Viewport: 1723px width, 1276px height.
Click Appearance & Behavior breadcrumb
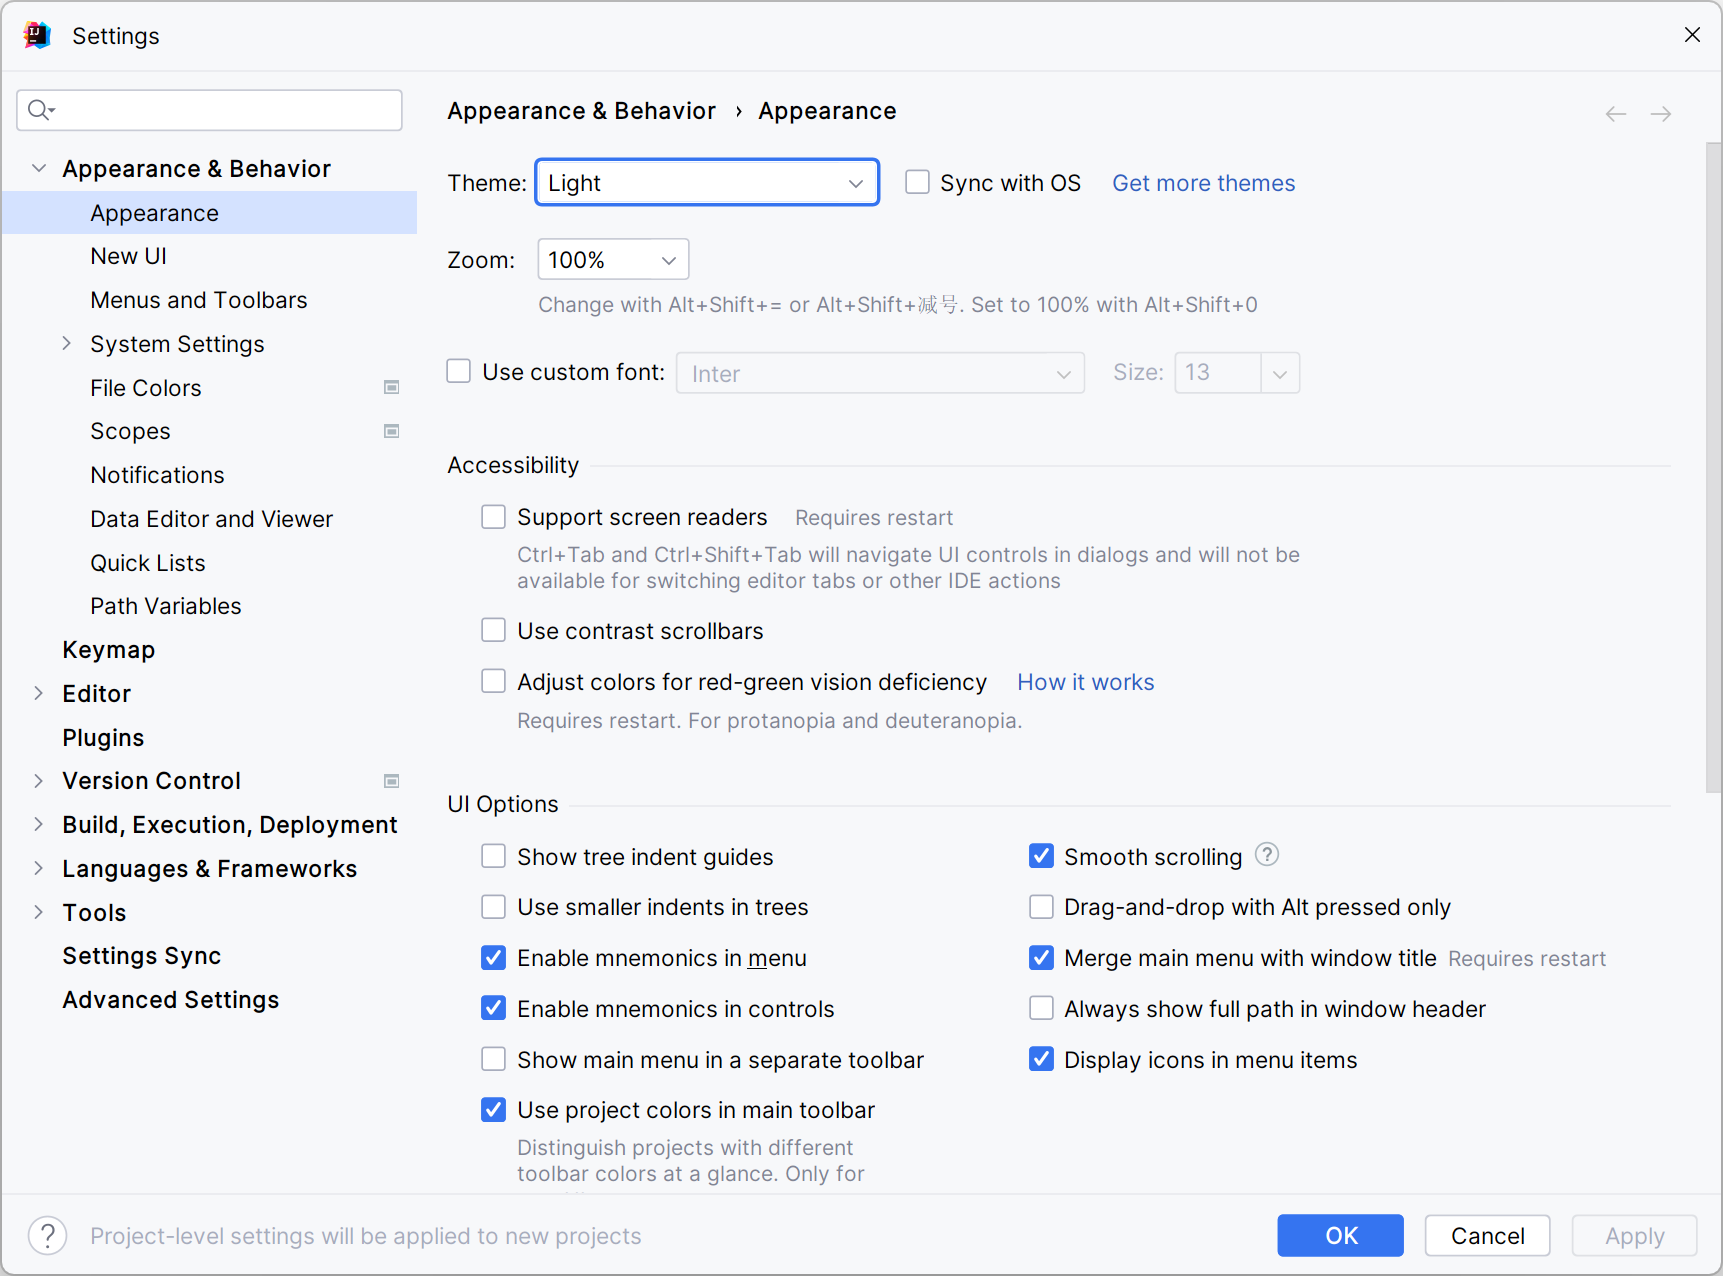coord(581,111)
